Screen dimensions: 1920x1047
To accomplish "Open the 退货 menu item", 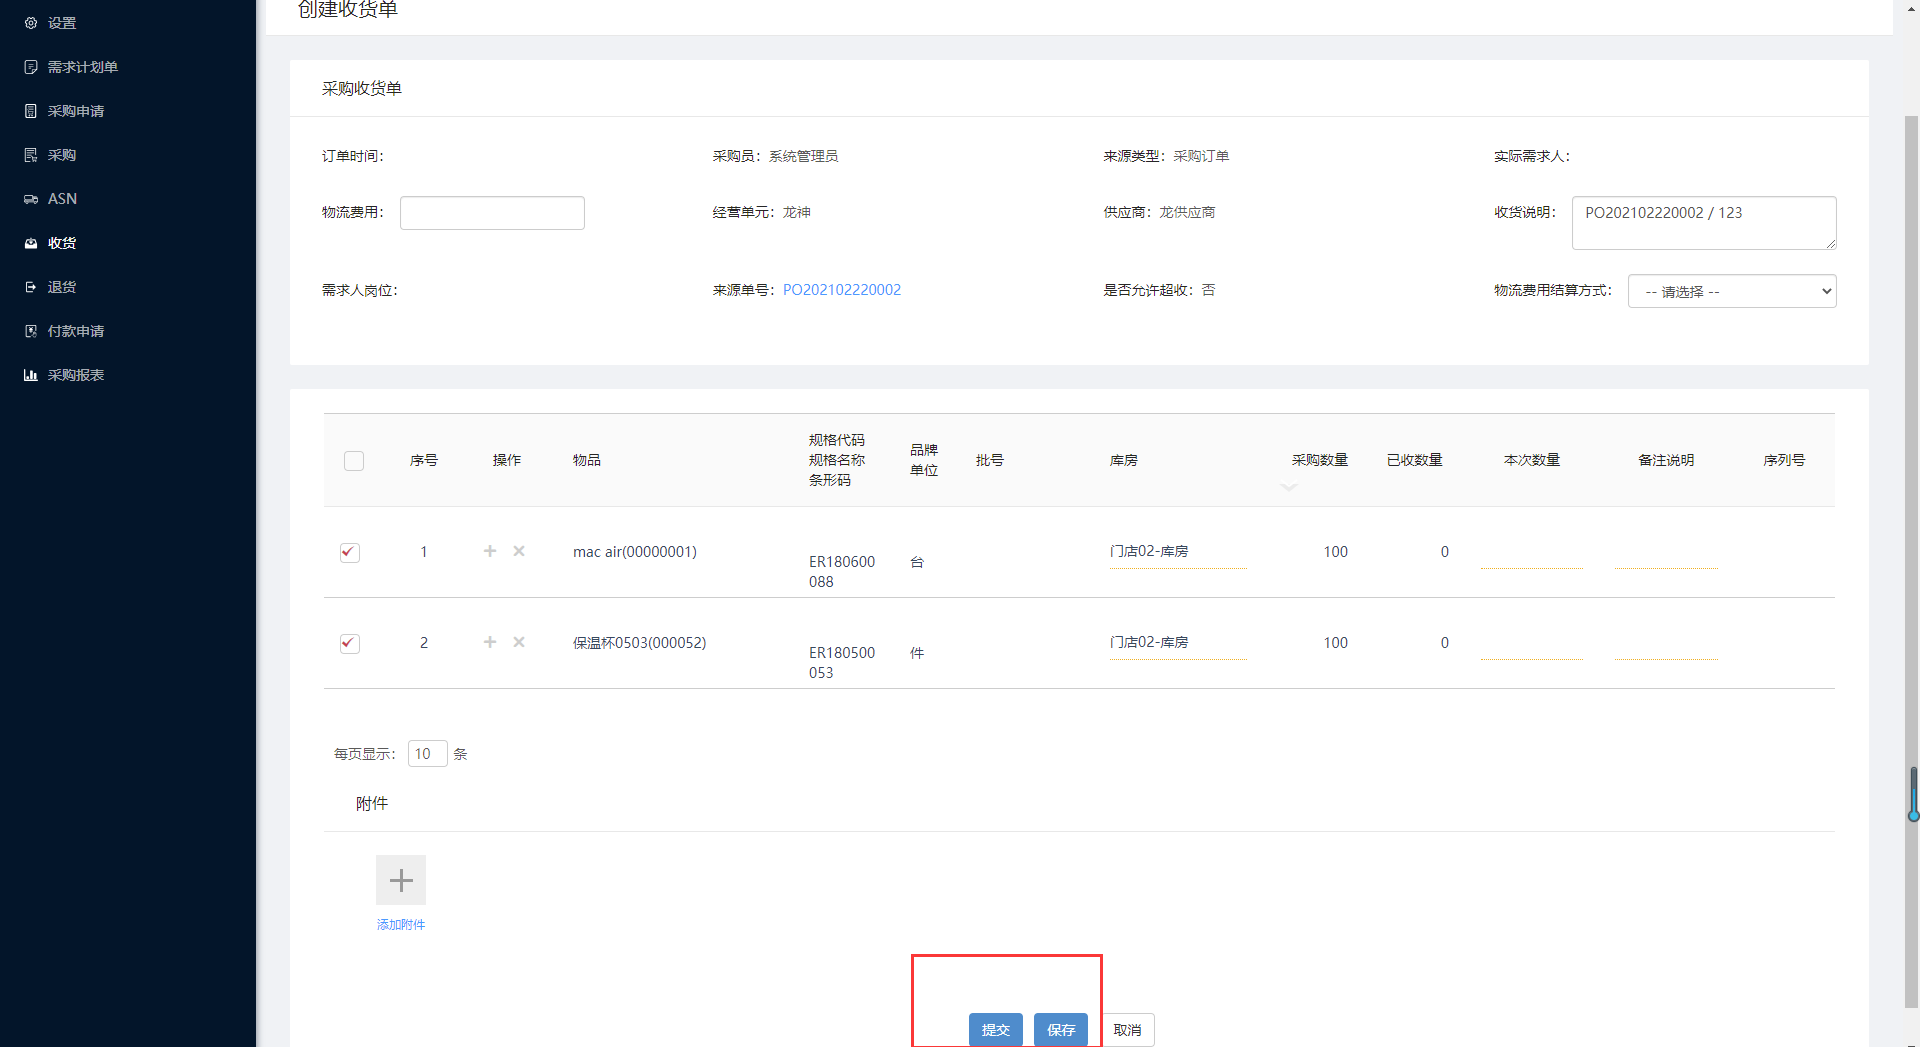I will click(62, 287).
